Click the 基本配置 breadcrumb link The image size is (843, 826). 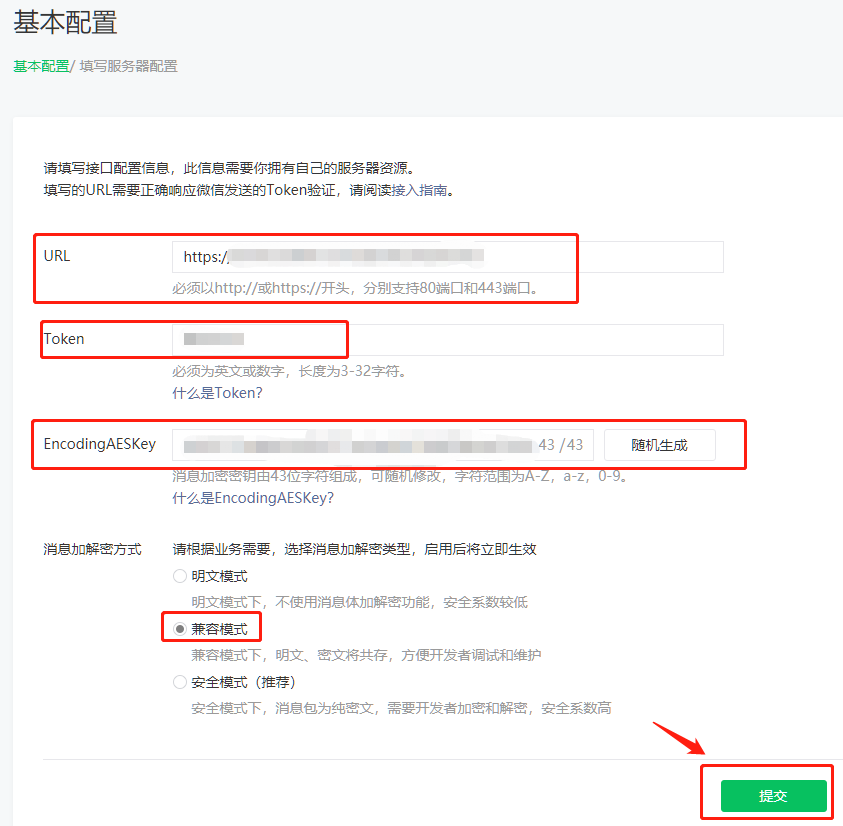[40, 66]
